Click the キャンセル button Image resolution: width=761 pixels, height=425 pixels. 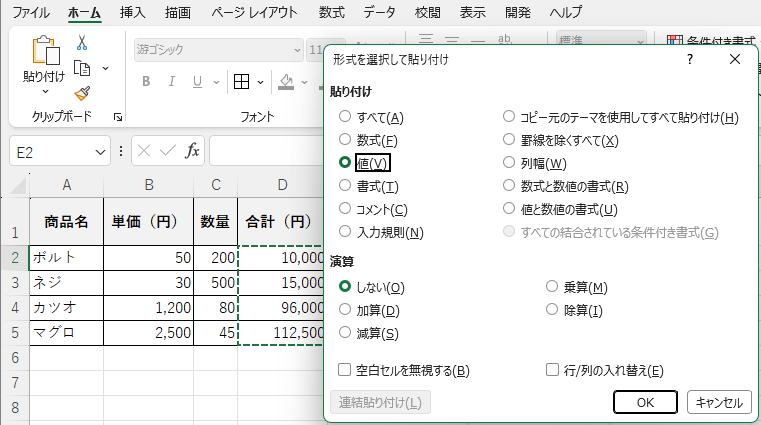pos(719,402)
